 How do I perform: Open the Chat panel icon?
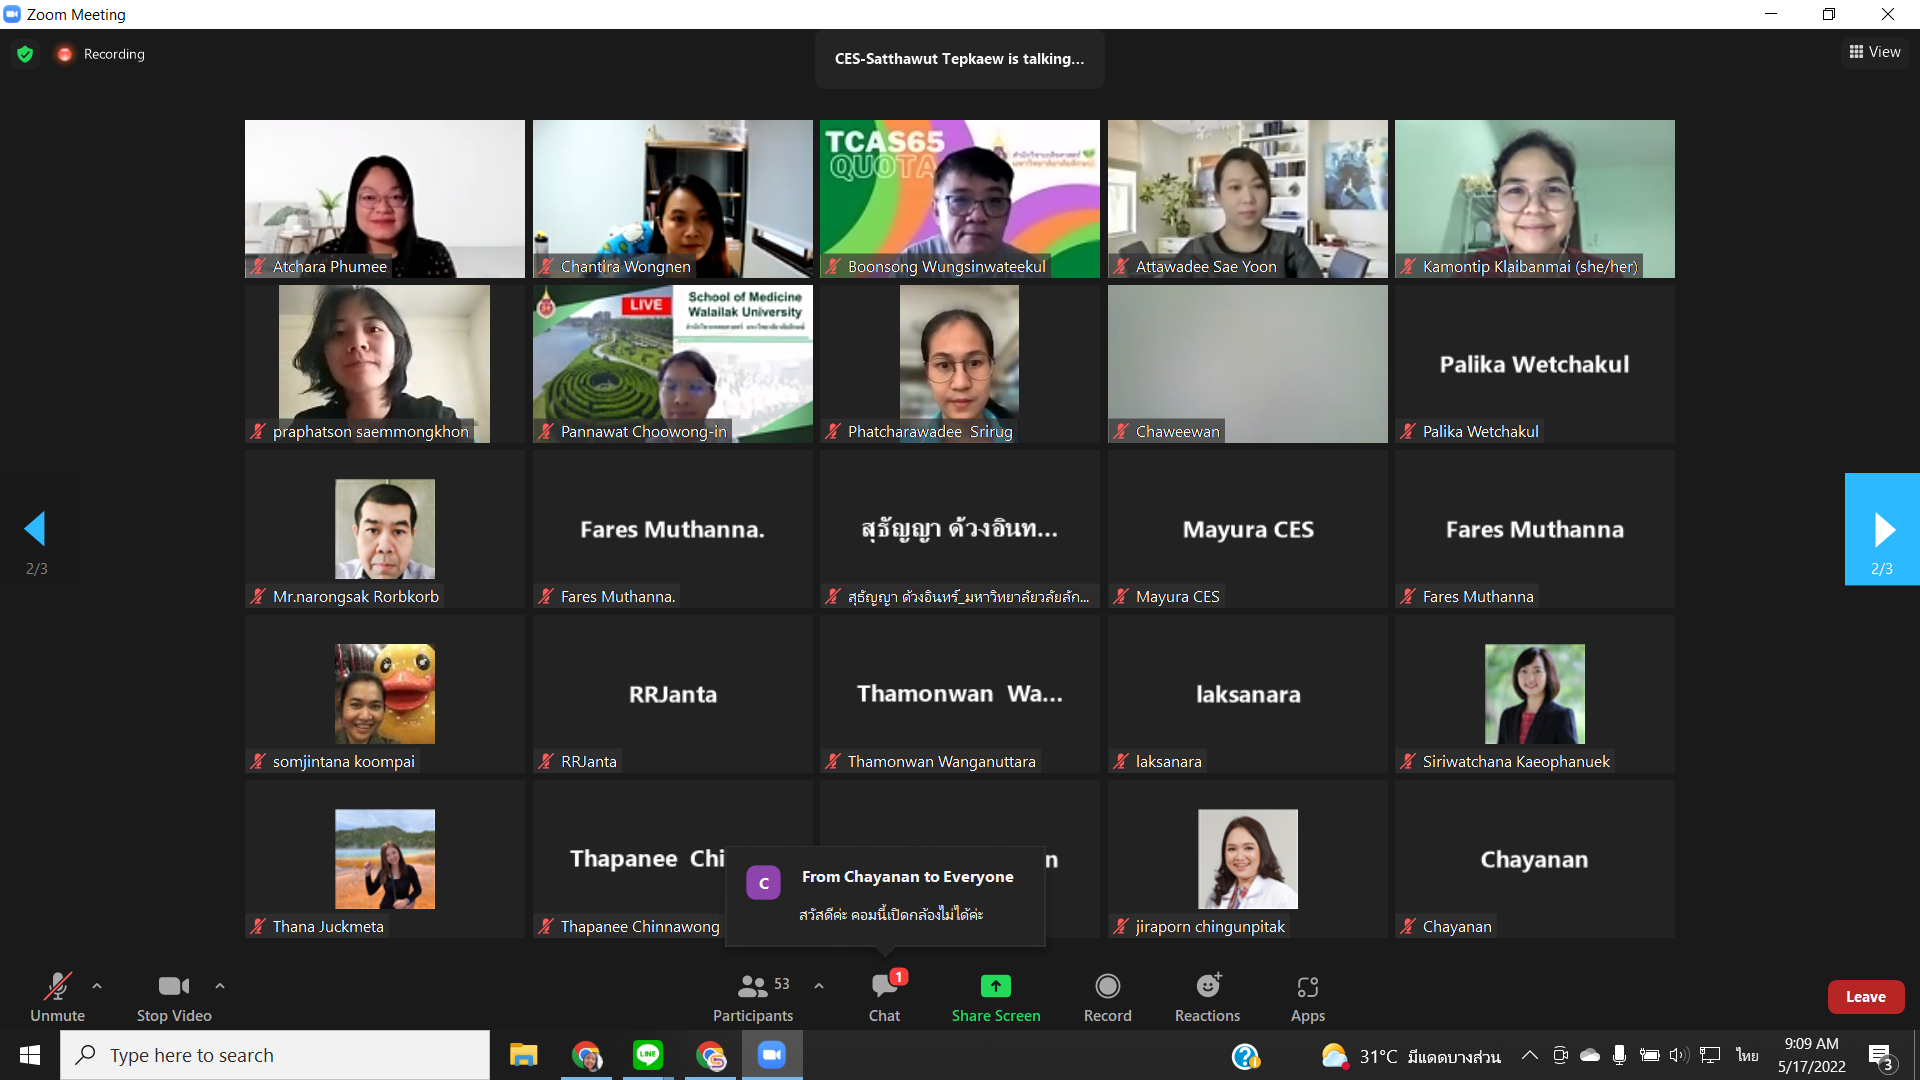[x=884, y=987]
